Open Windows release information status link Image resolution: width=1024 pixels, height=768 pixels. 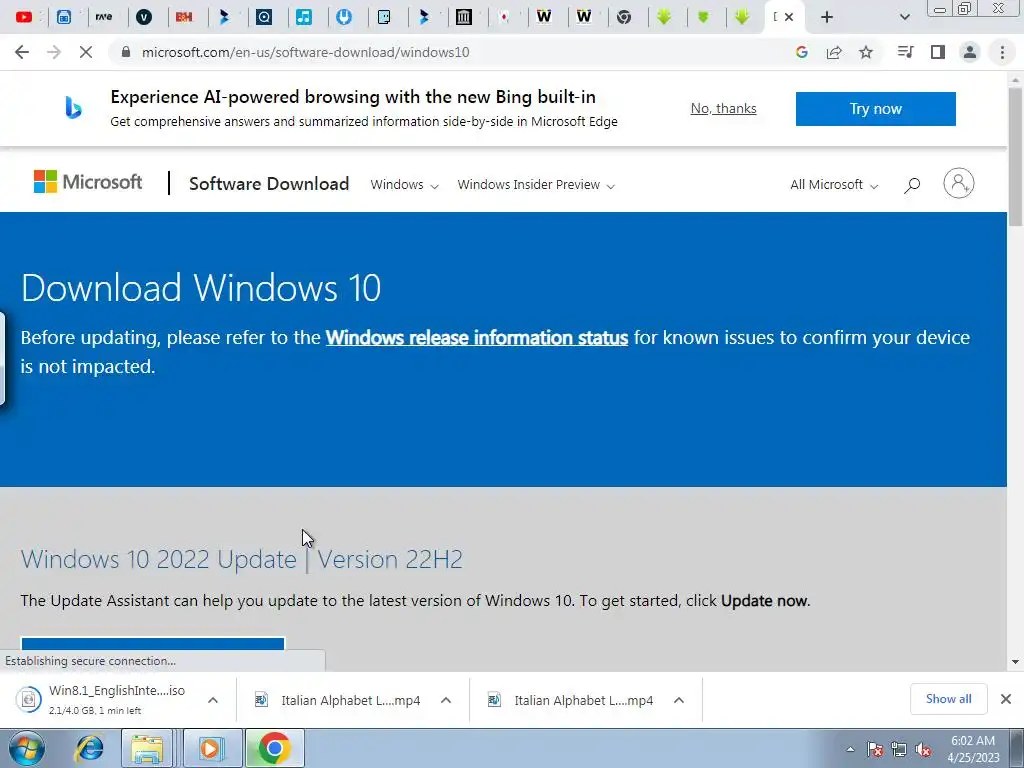pos(477,338)
